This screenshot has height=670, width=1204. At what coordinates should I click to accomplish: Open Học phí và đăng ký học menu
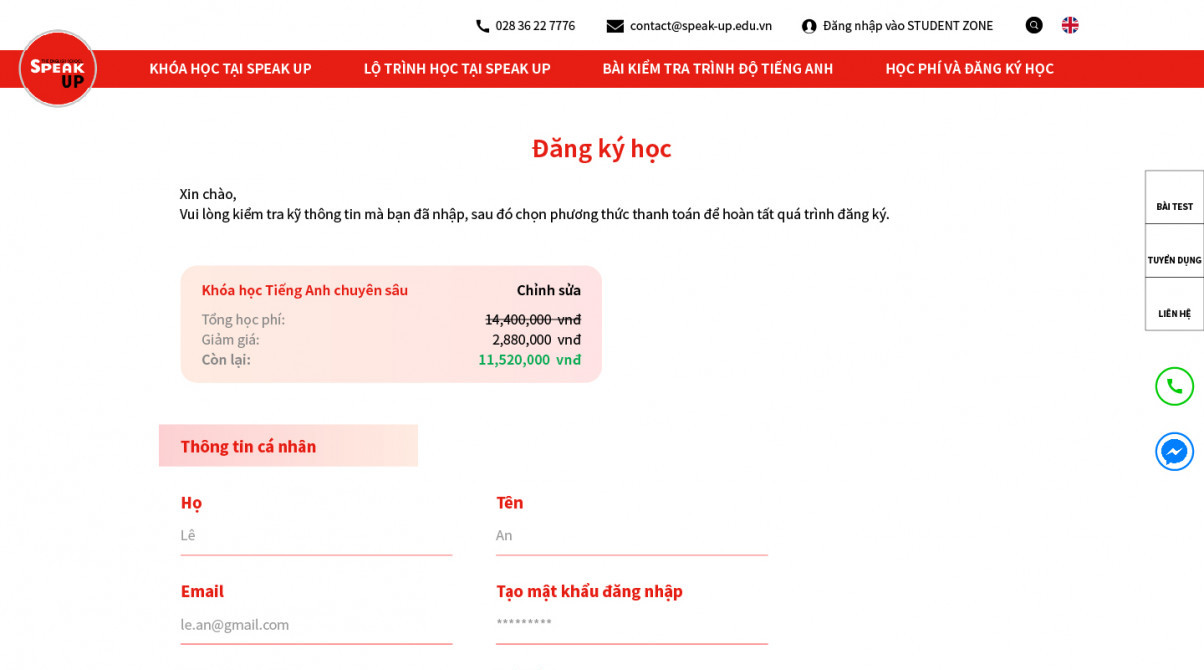pos(969,68)
